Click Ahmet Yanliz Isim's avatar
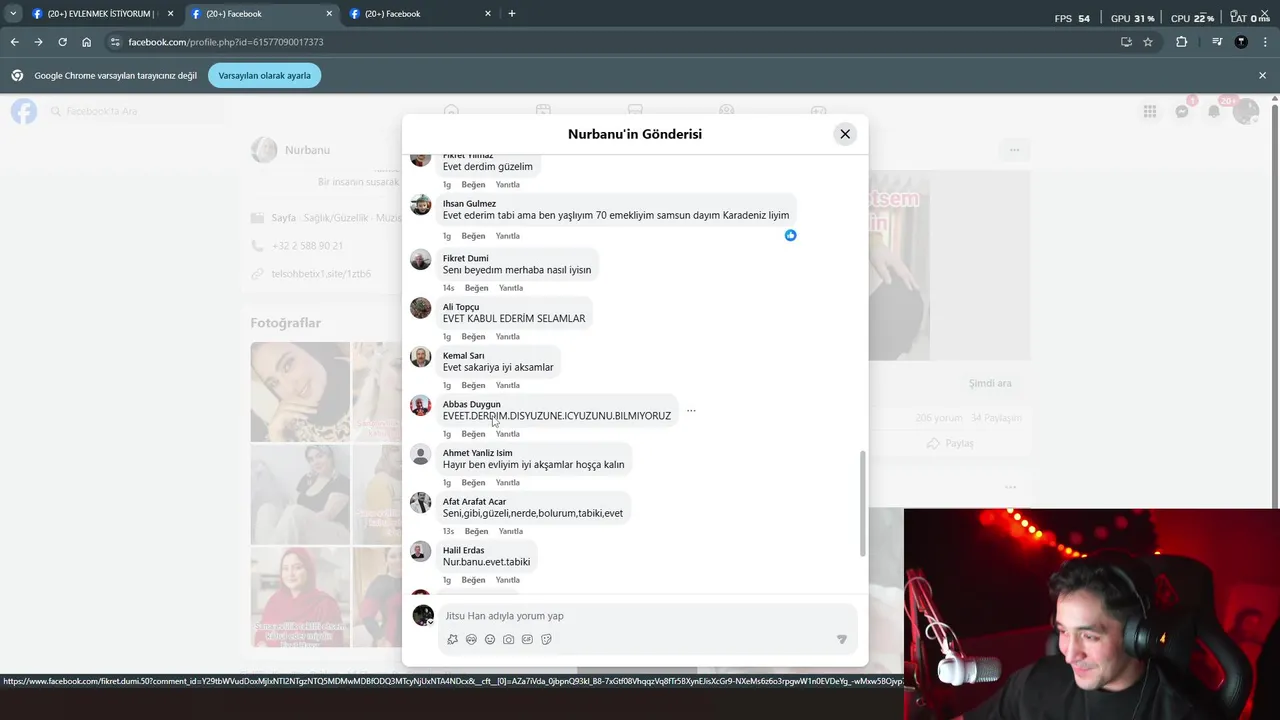Image resolution: width=1280 pixels, height=720 pixels. coord(421,454)
